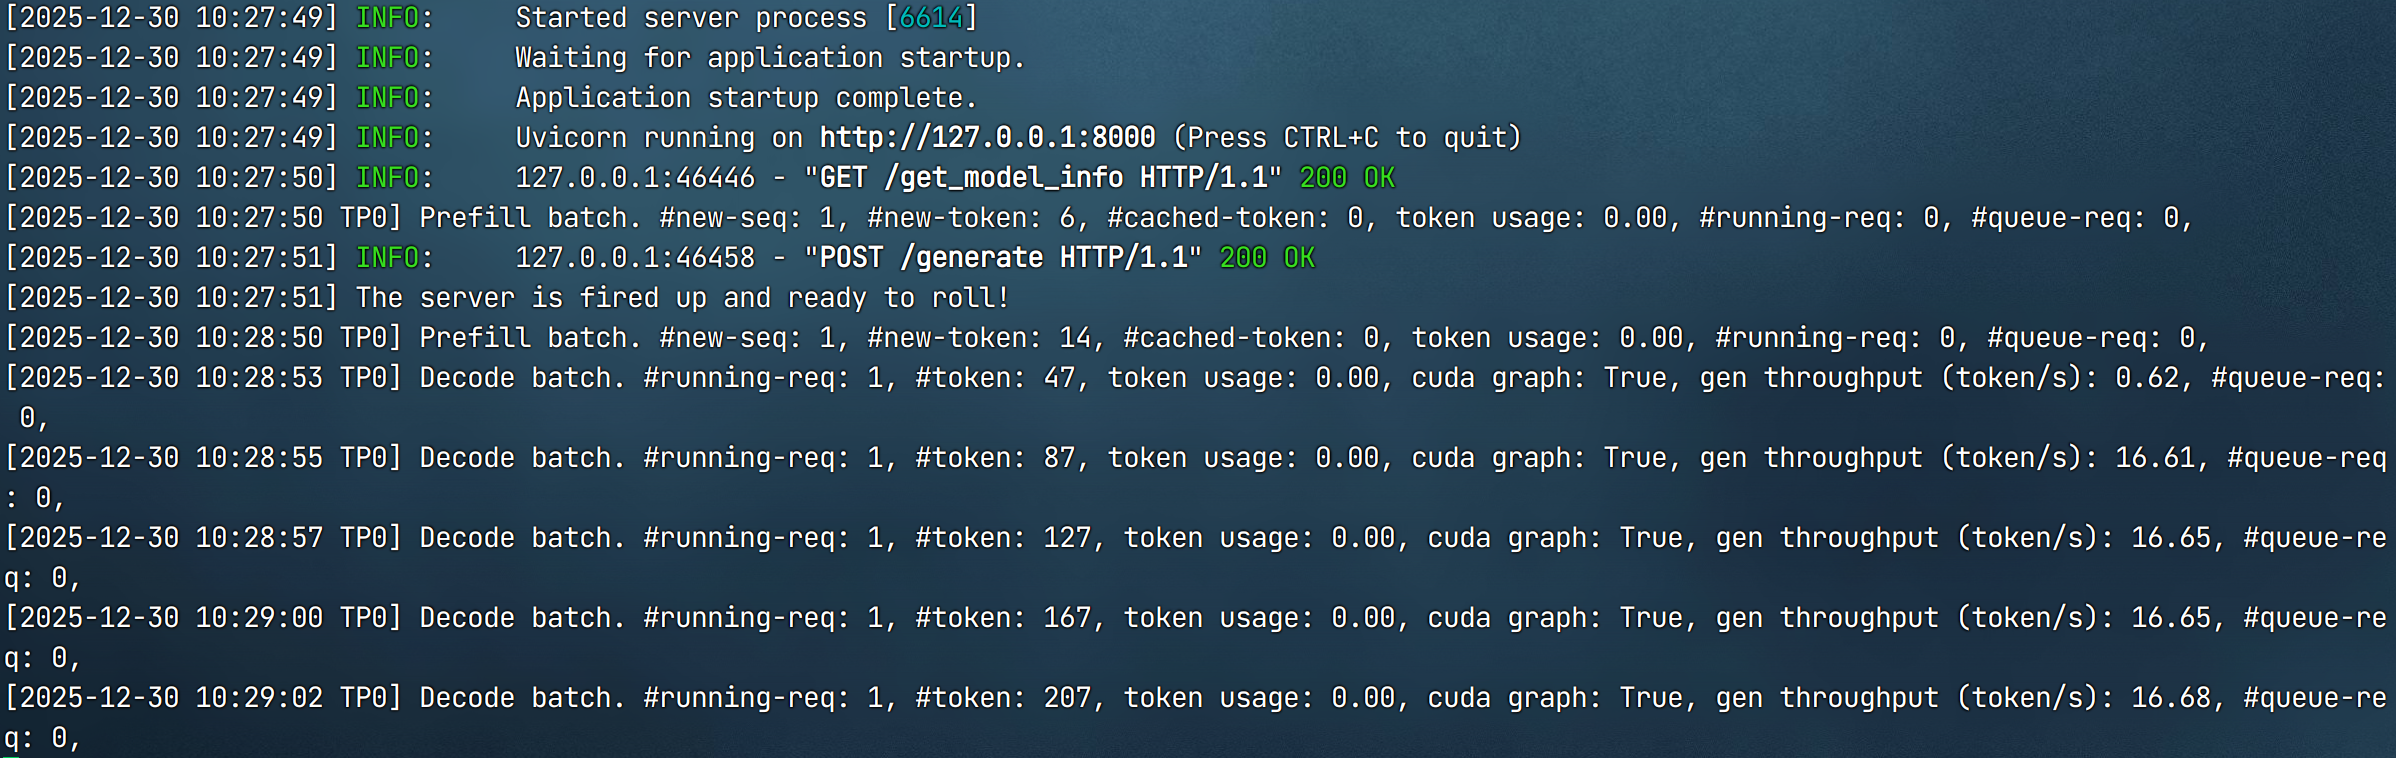
Task: Click the client address 127.0.0.1:46458
Action: pyautogui.click(x=635, y=258)
